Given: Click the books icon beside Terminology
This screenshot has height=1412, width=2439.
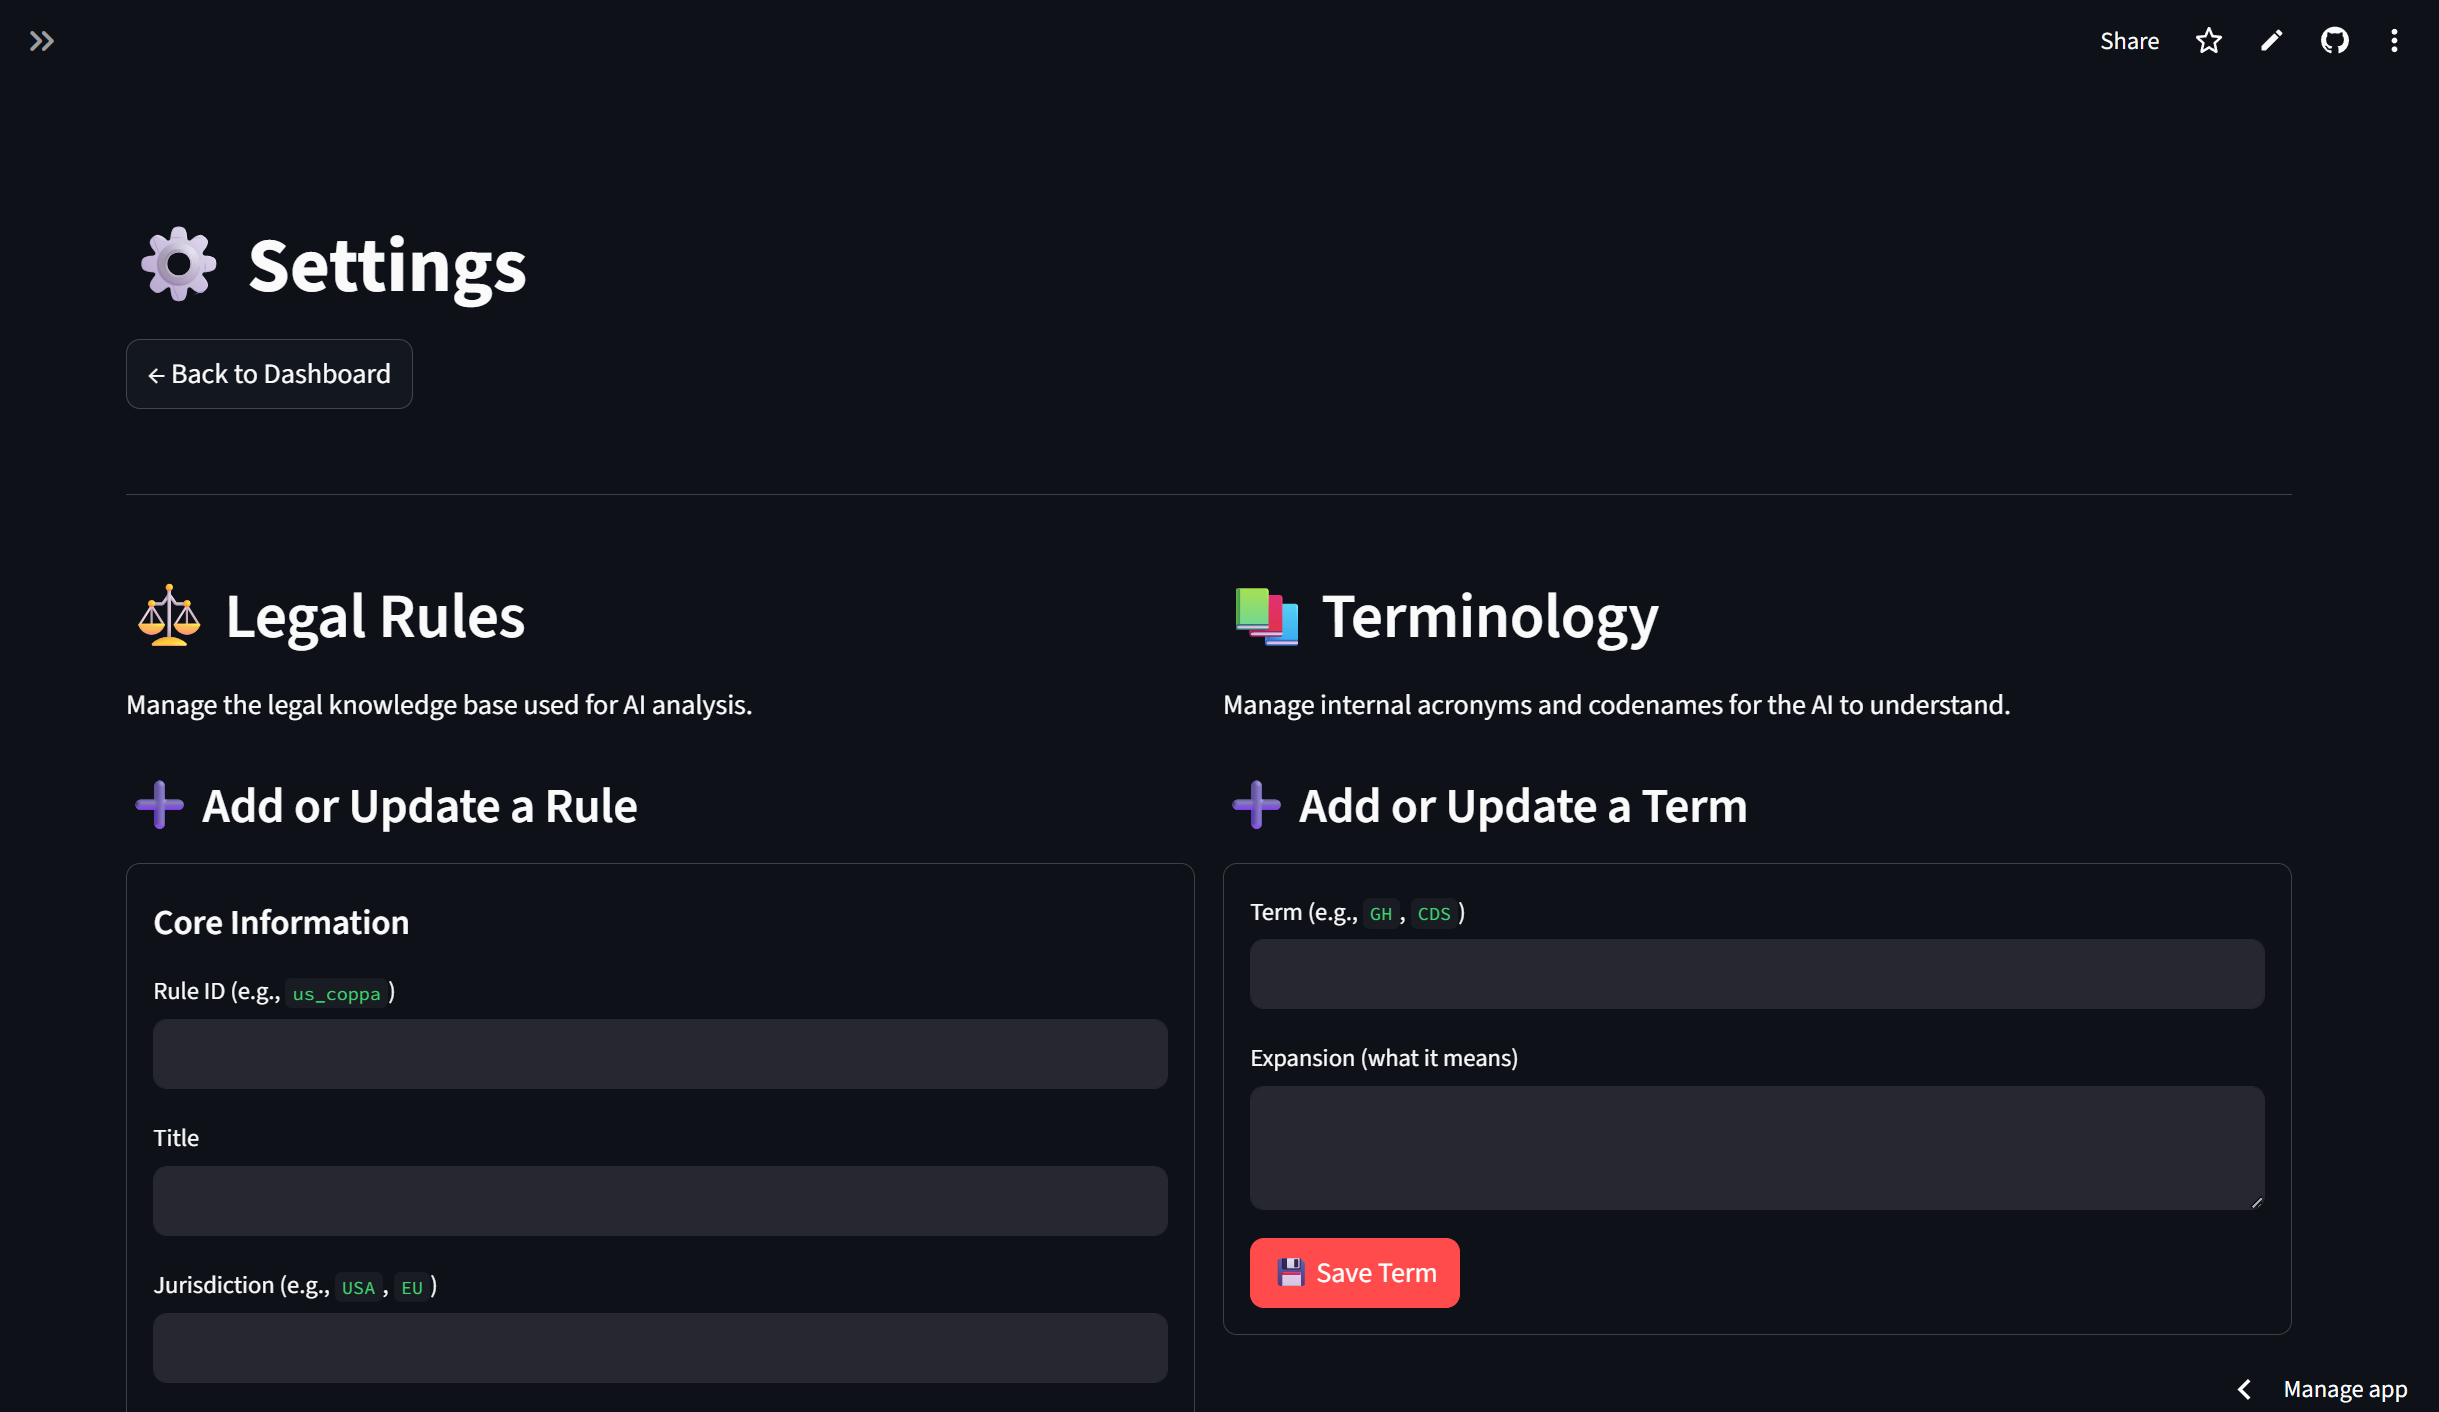Looking at the screenshot, I should (1266, 615).
